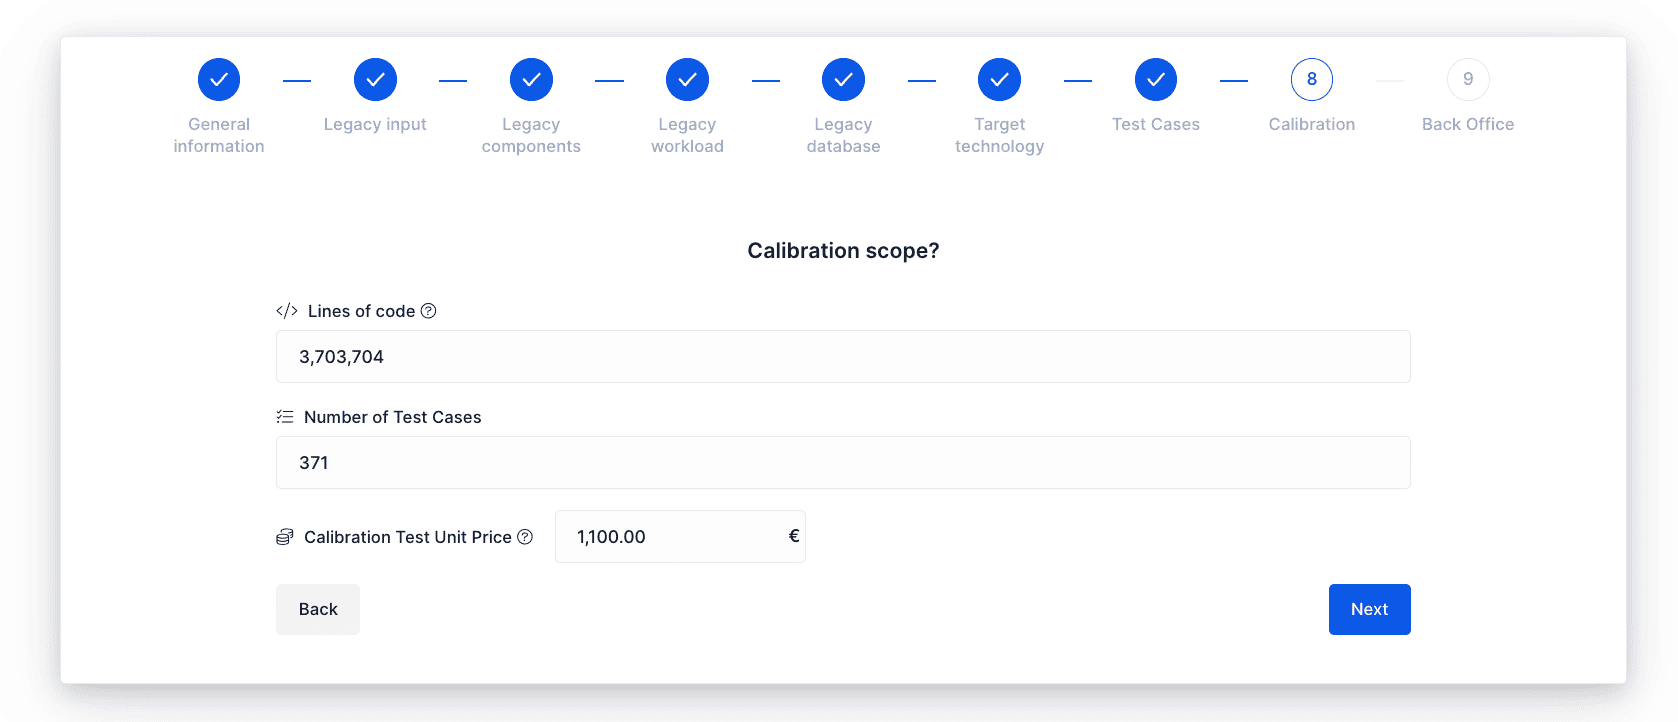Jump to the Legacy database step checkmark
1678x722 pixels.
[x=843, y=80]
